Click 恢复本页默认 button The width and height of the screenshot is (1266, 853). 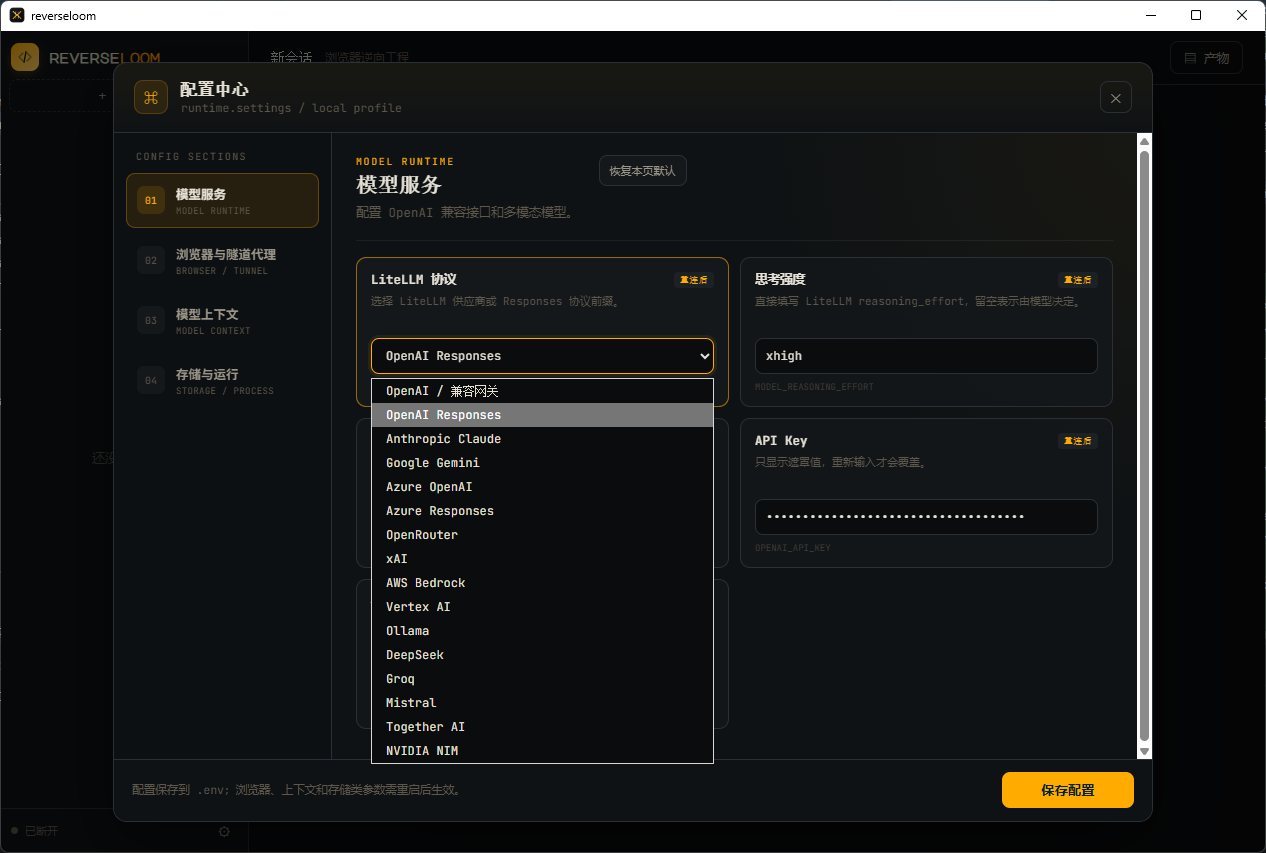click(643, 171)
